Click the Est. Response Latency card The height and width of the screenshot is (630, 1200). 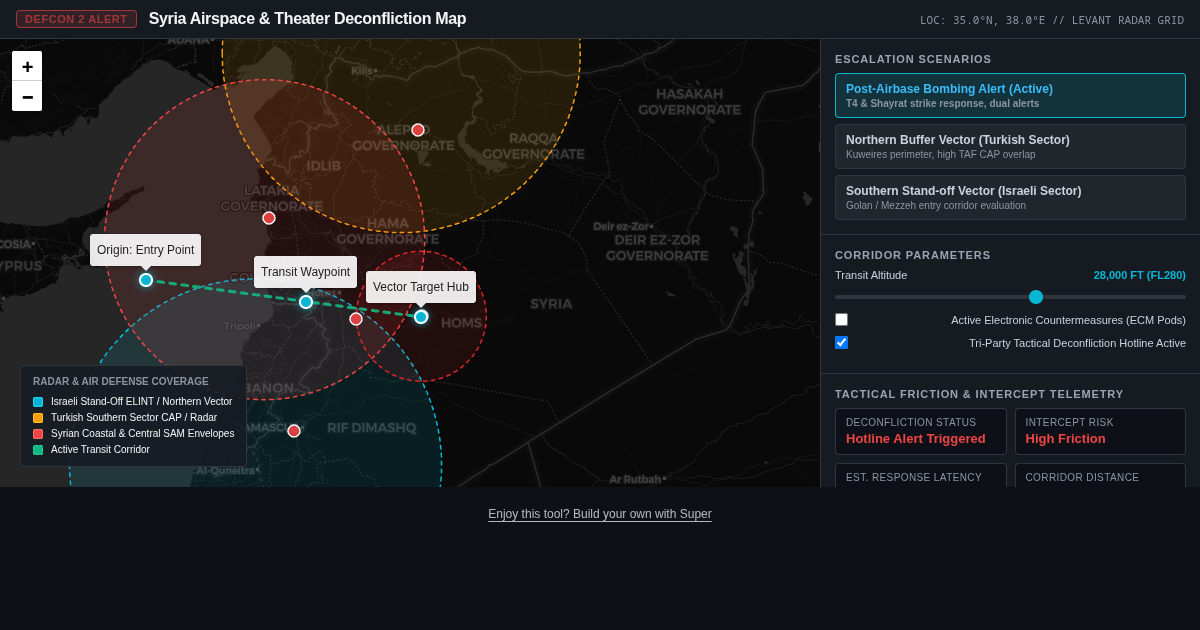(x=921, y=476)
